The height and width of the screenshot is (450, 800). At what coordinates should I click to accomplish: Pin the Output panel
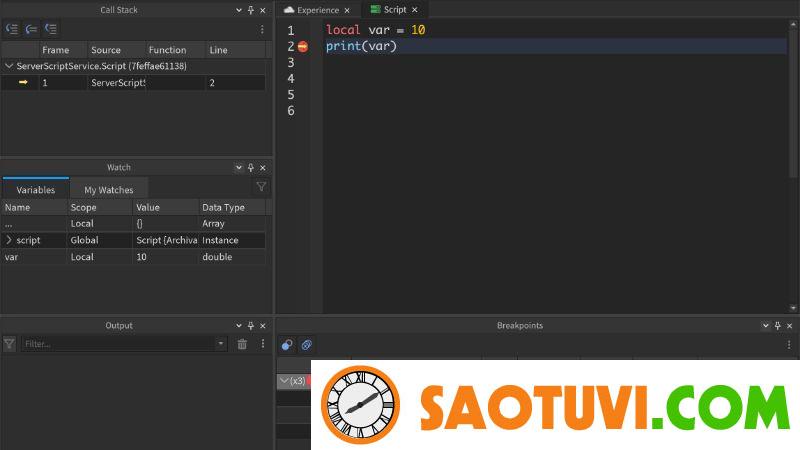point(251,326)
